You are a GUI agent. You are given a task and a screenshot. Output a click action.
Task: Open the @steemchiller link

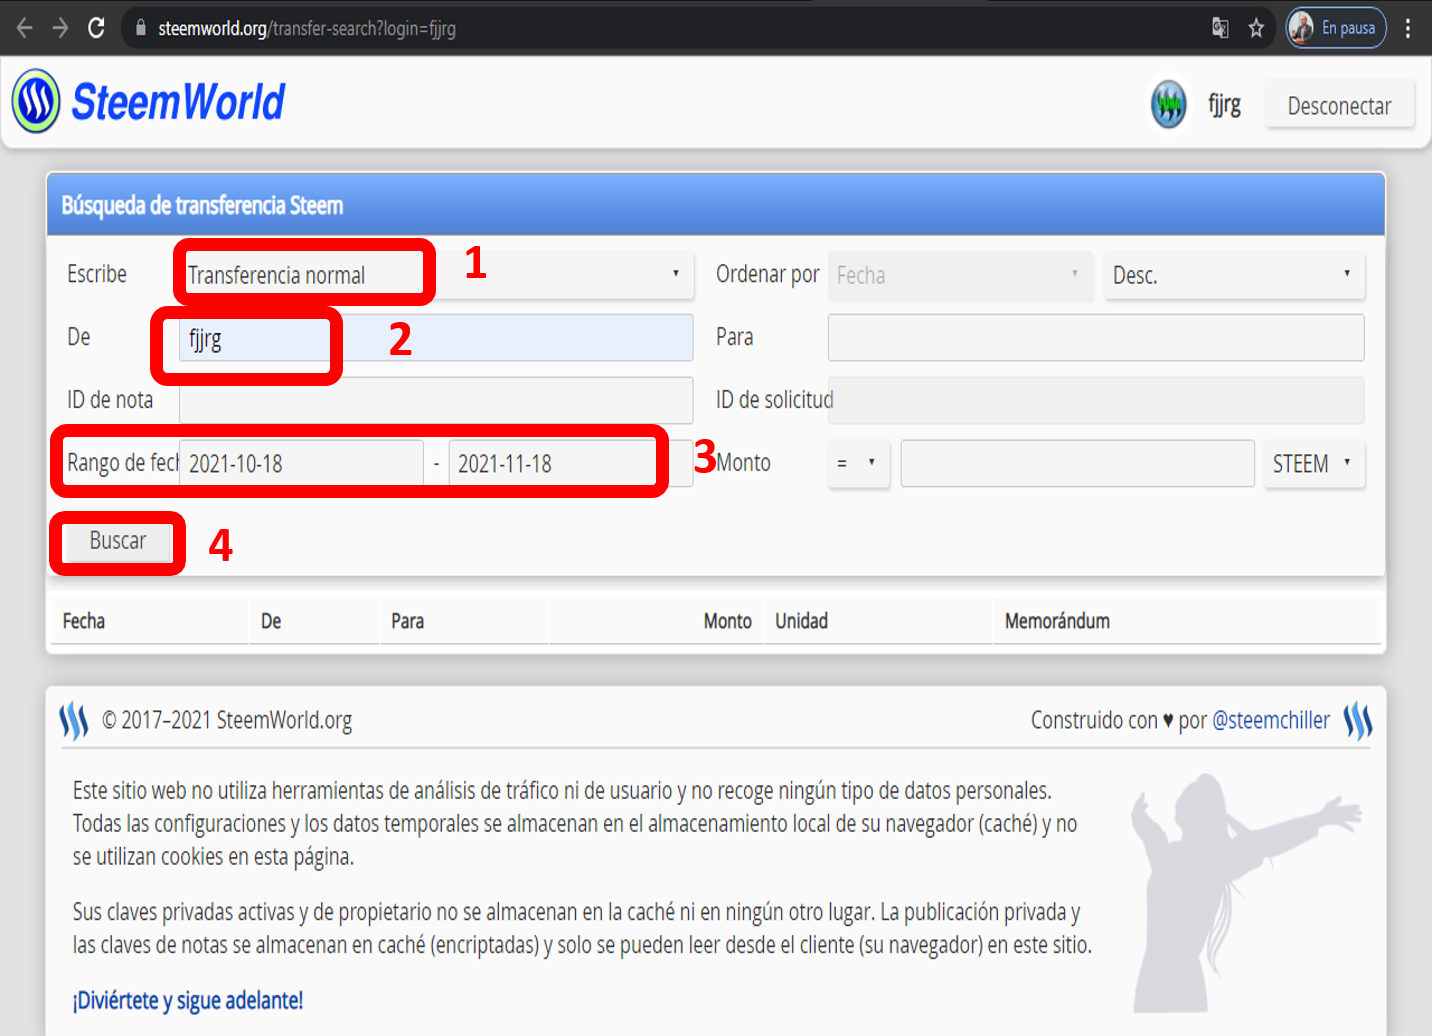click(x=1271, y=720)
